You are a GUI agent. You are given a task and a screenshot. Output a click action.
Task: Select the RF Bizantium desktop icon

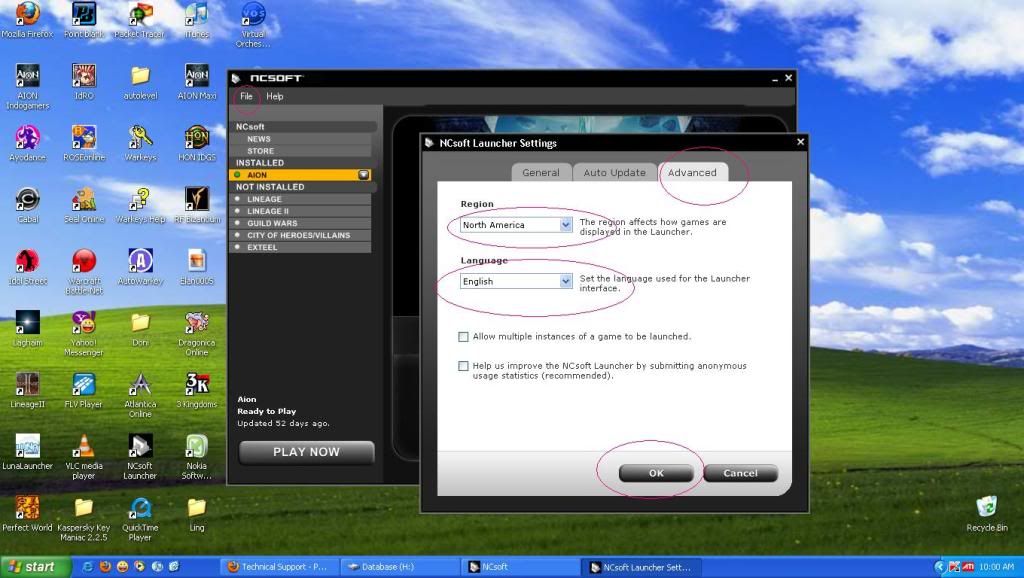(x=197, y=199)
